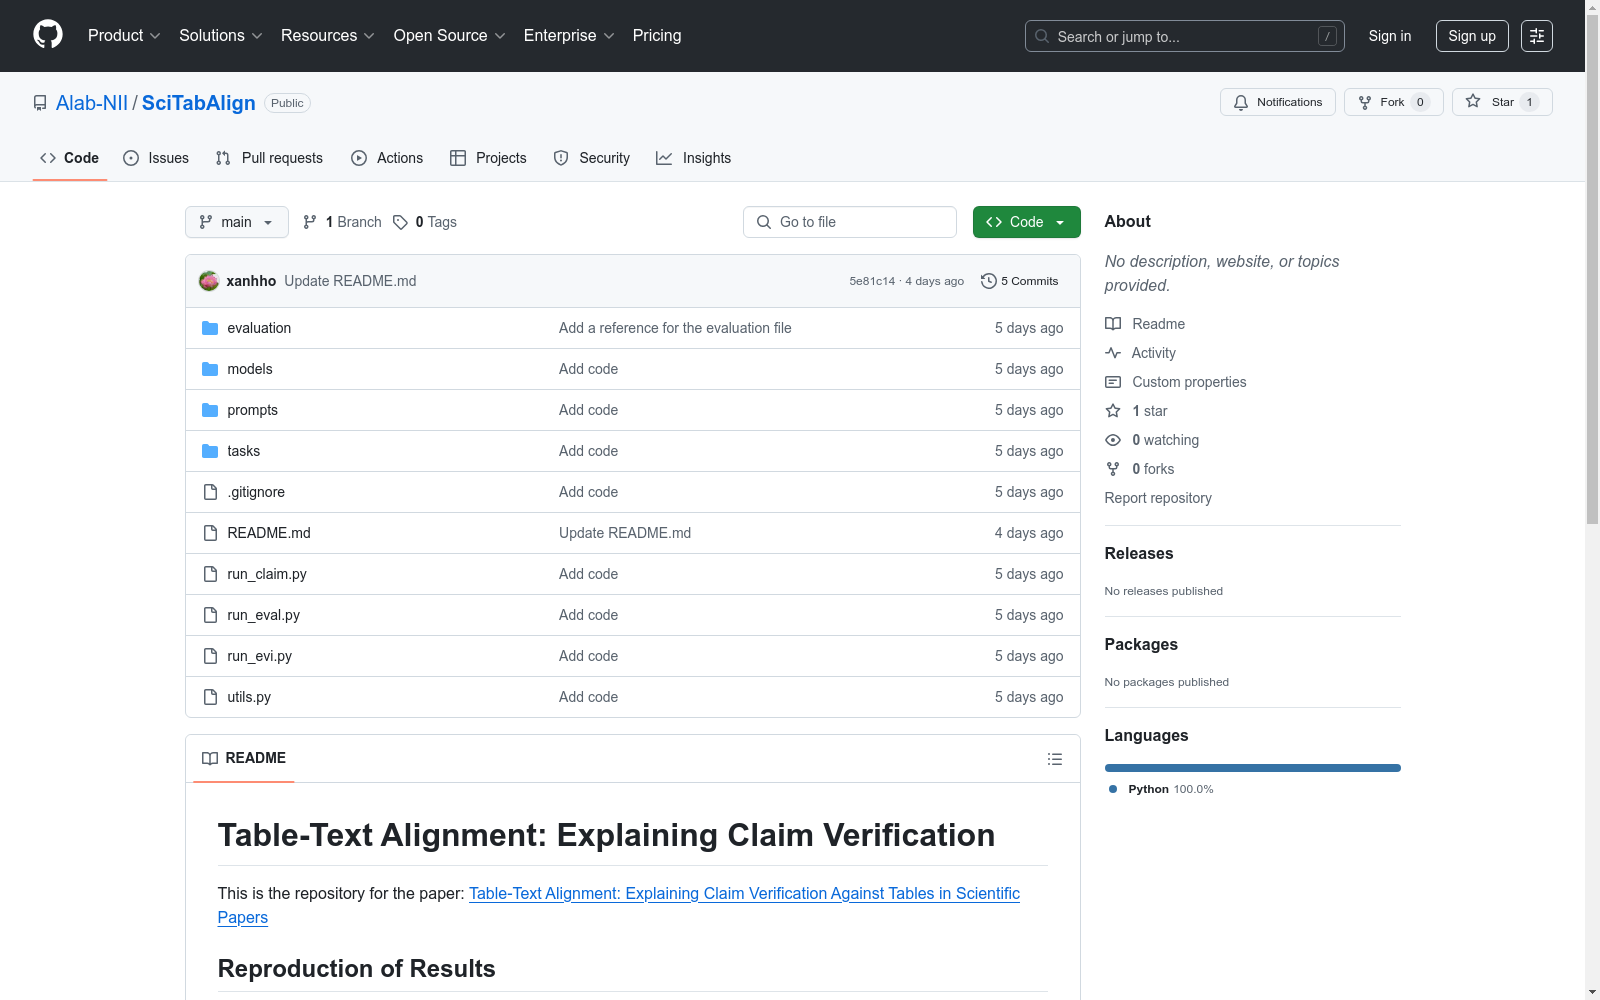Viewport: 1600px width, 1000px height.
Task: Click the Notifications button
Action: (x=1278, y=102)
